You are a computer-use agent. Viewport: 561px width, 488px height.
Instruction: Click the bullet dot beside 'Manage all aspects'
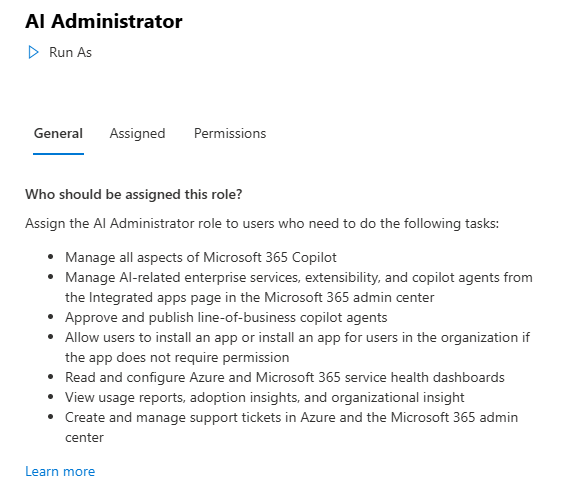pos(50,257)
